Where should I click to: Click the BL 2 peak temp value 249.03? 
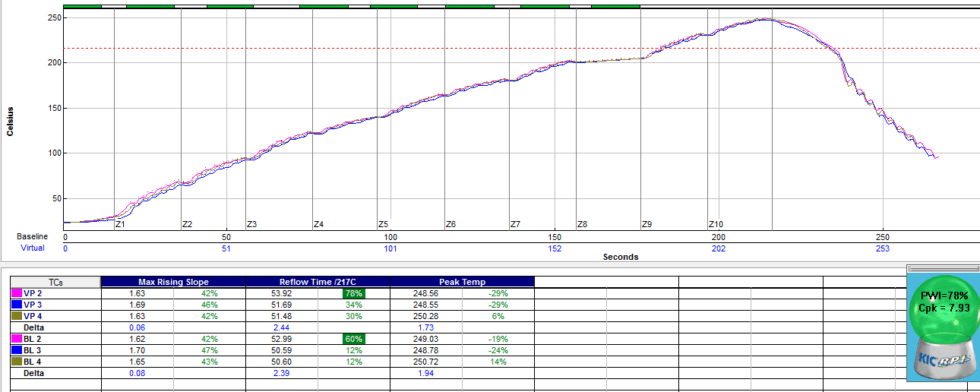coord(426,339)
